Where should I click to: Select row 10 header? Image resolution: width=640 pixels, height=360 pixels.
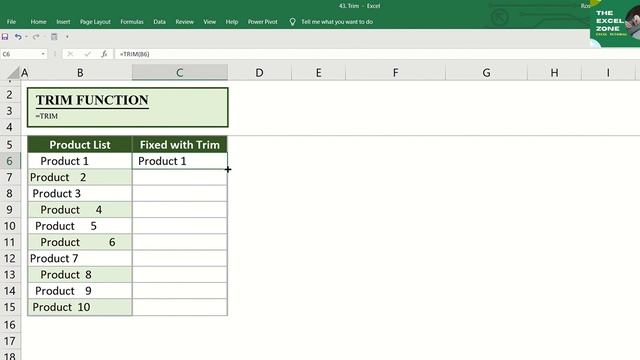[10, 226]
